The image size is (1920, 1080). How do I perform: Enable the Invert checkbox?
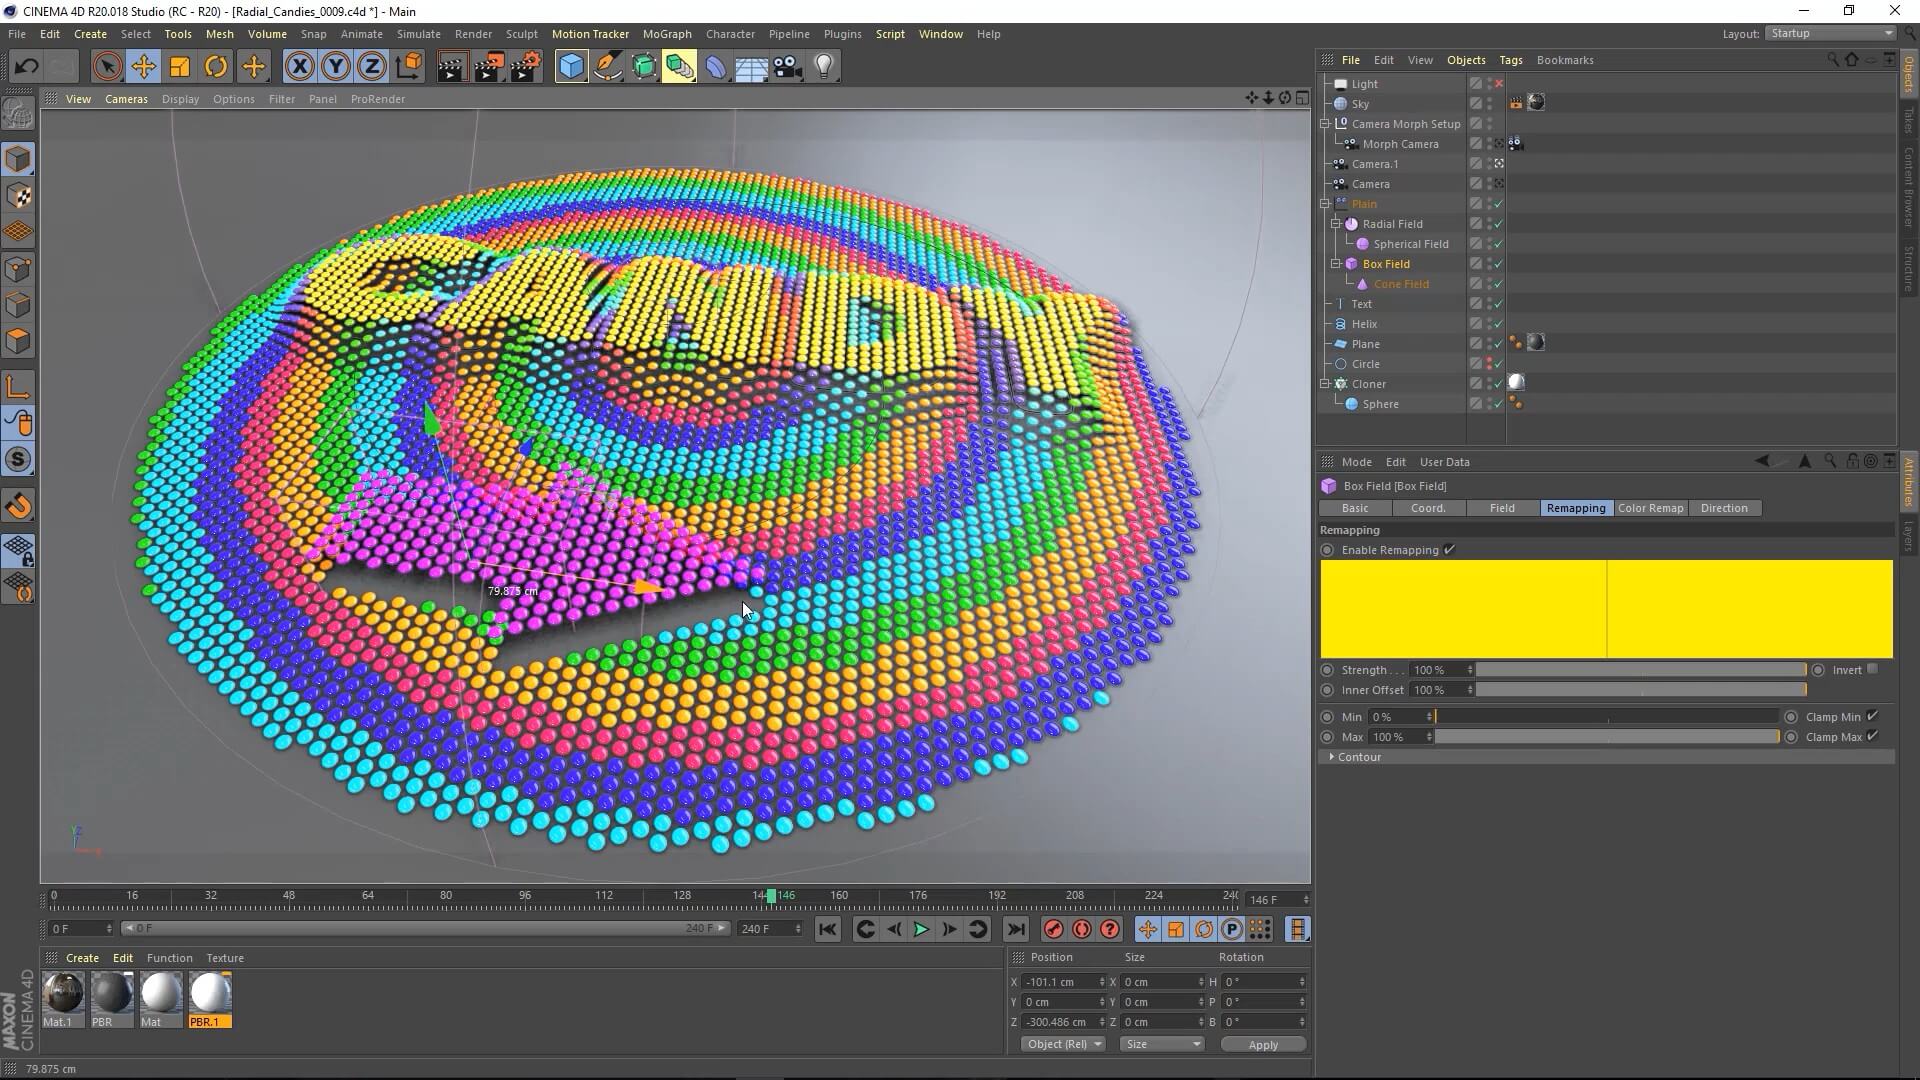click(x=1872, y=670)
